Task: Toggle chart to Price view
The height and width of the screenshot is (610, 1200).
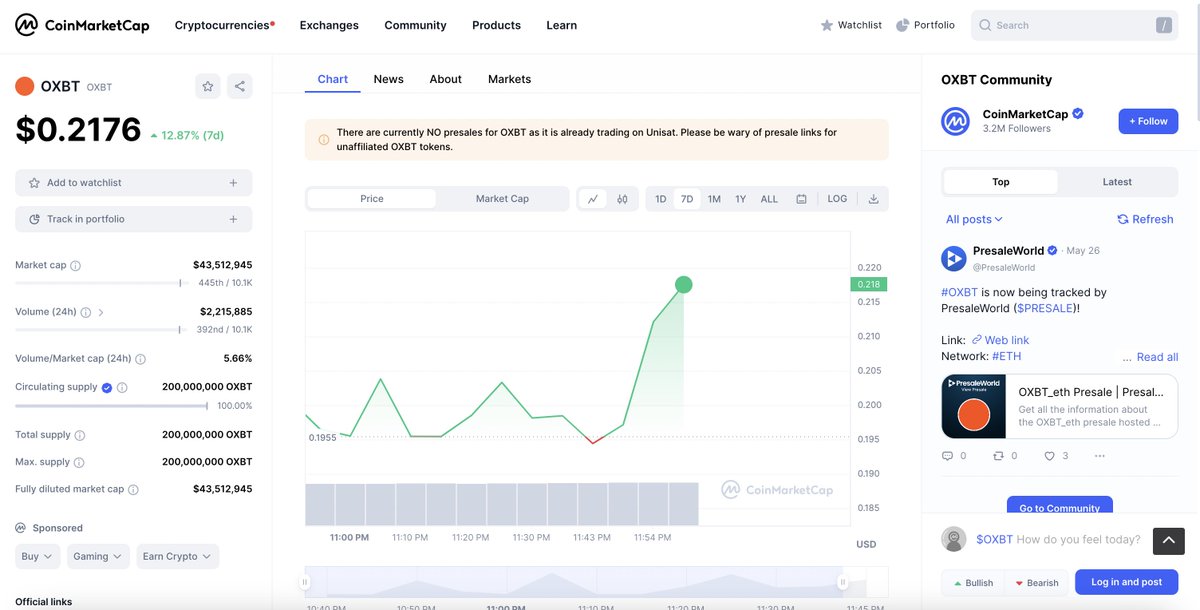Action: point(372,199)
